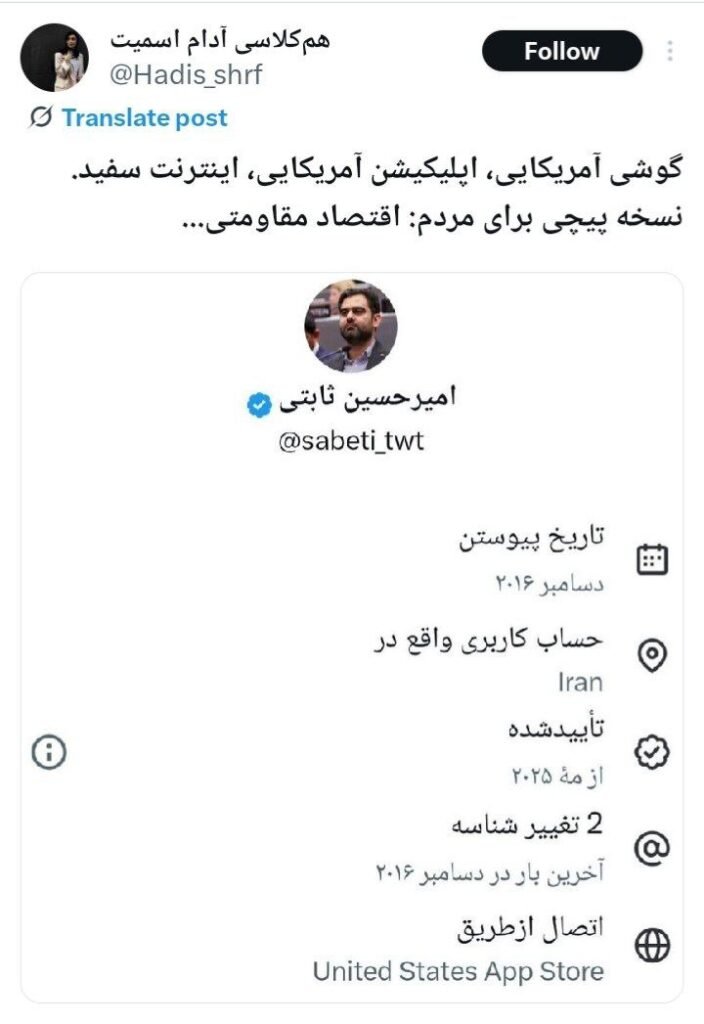Click the @sabeti_twt username
The image size is (704, 1024).
350,441
